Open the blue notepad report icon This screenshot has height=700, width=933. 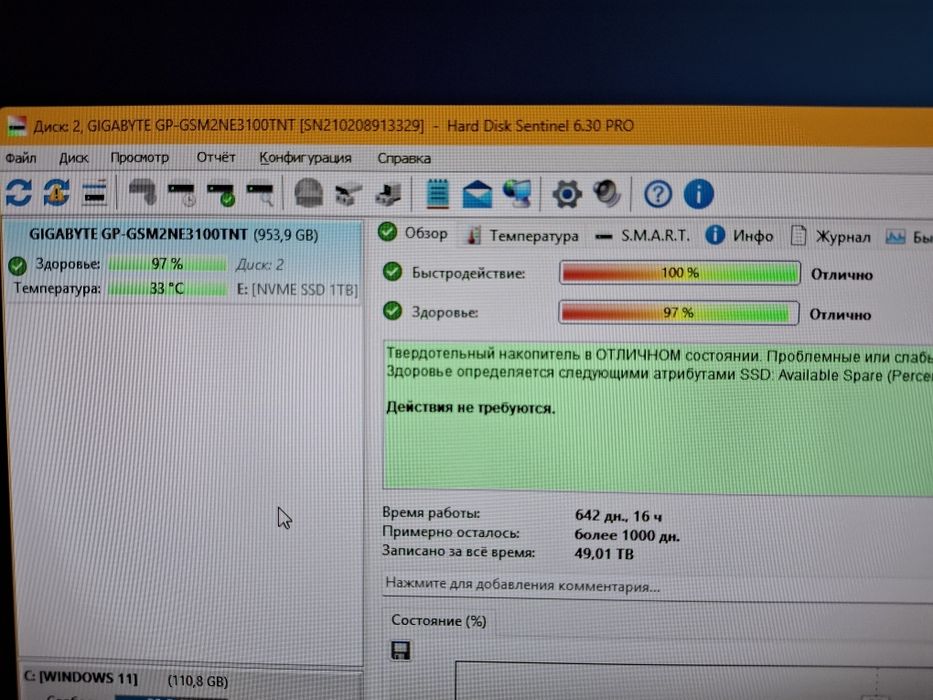[x=438, y=193]
